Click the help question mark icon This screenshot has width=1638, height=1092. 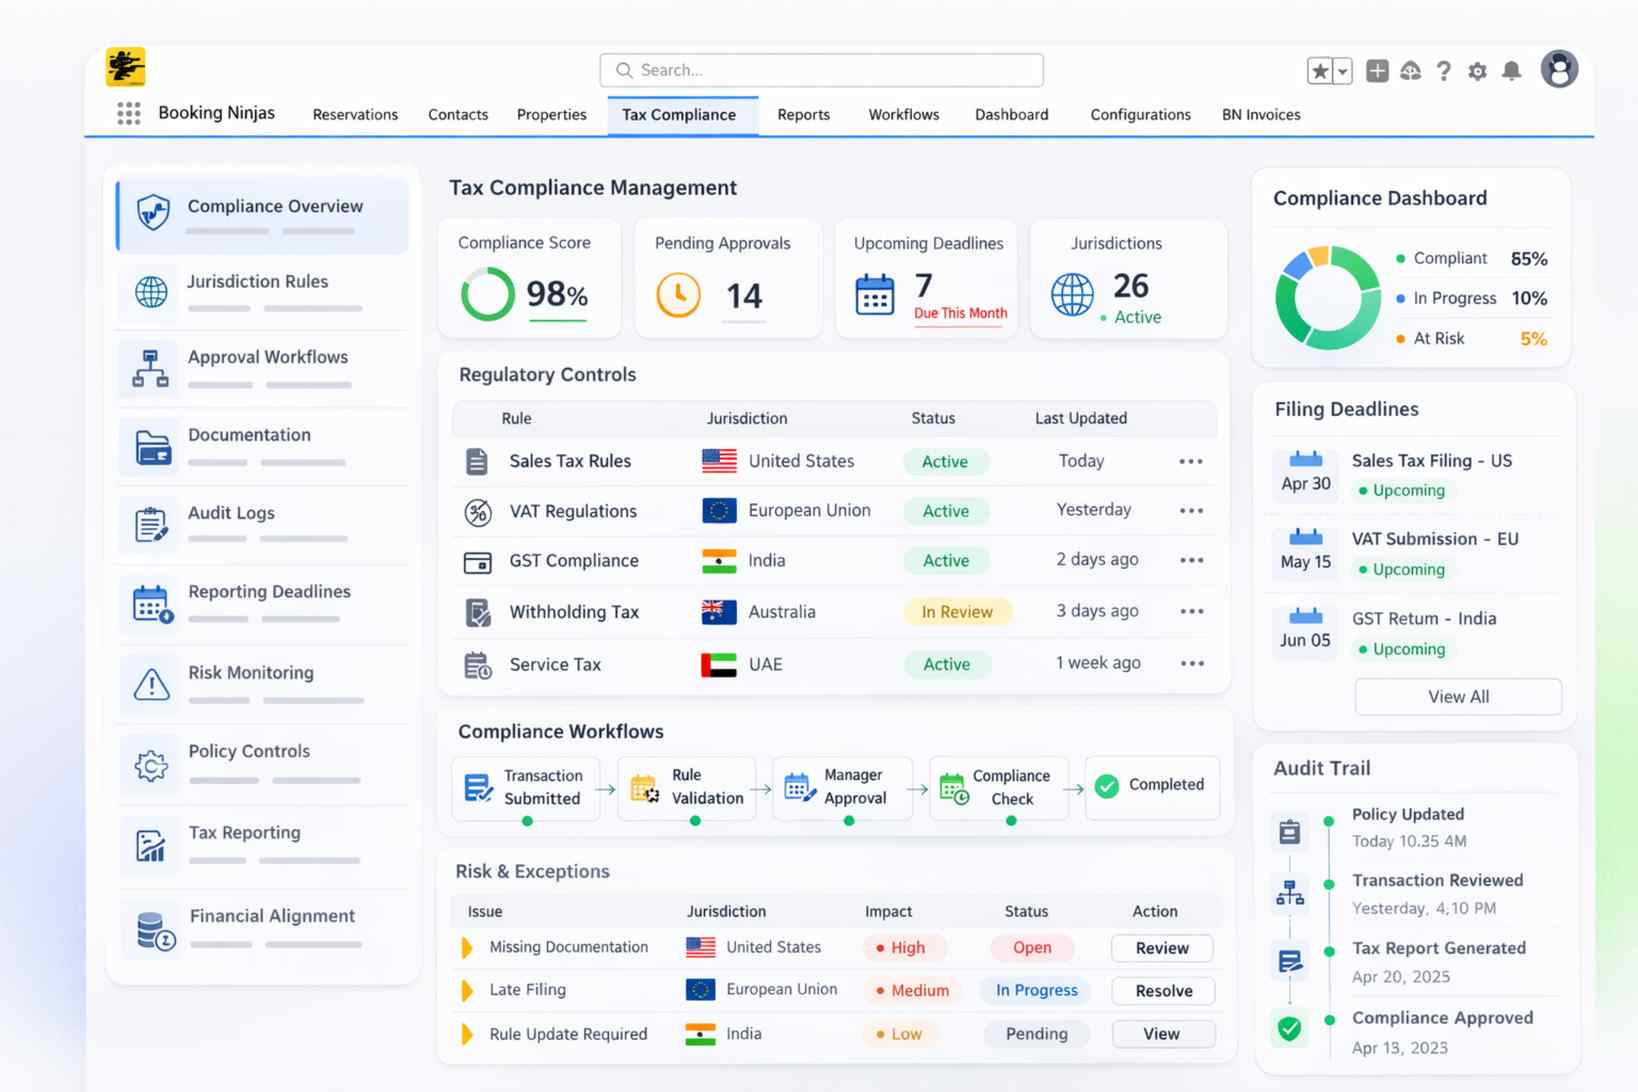click(1444, 71)
